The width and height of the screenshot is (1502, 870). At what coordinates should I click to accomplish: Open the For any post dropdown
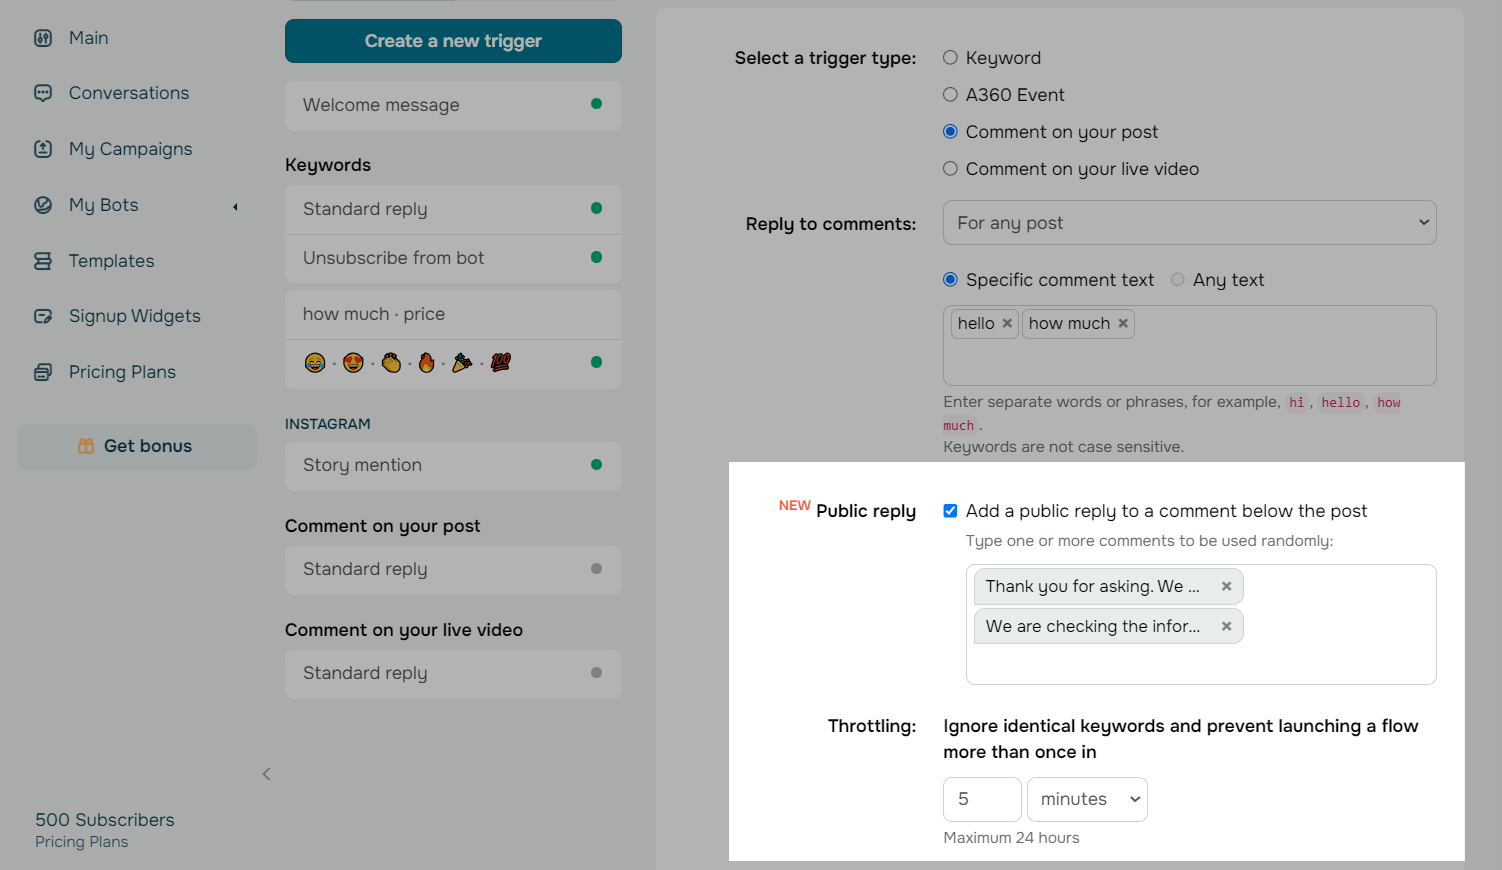click(x=1189, y=222)
